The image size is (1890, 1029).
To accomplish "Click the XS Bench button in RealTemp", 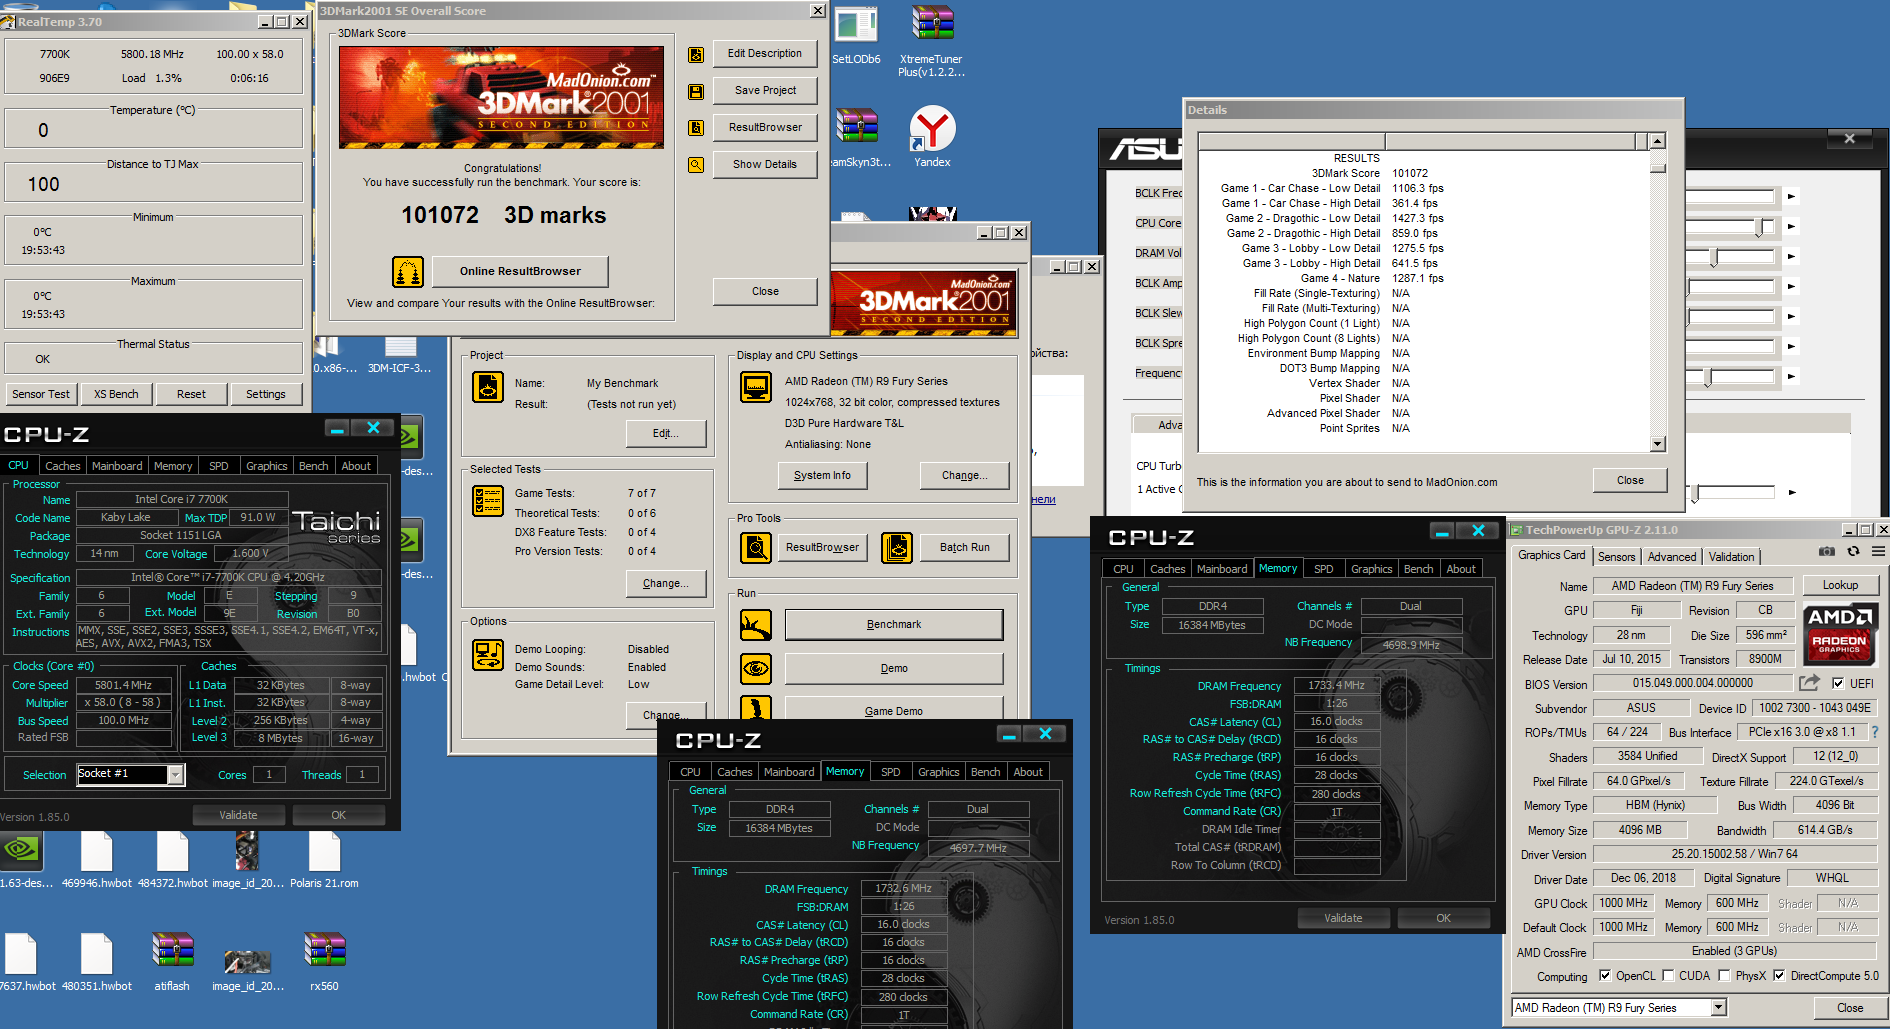I will [x=116, y=394].
